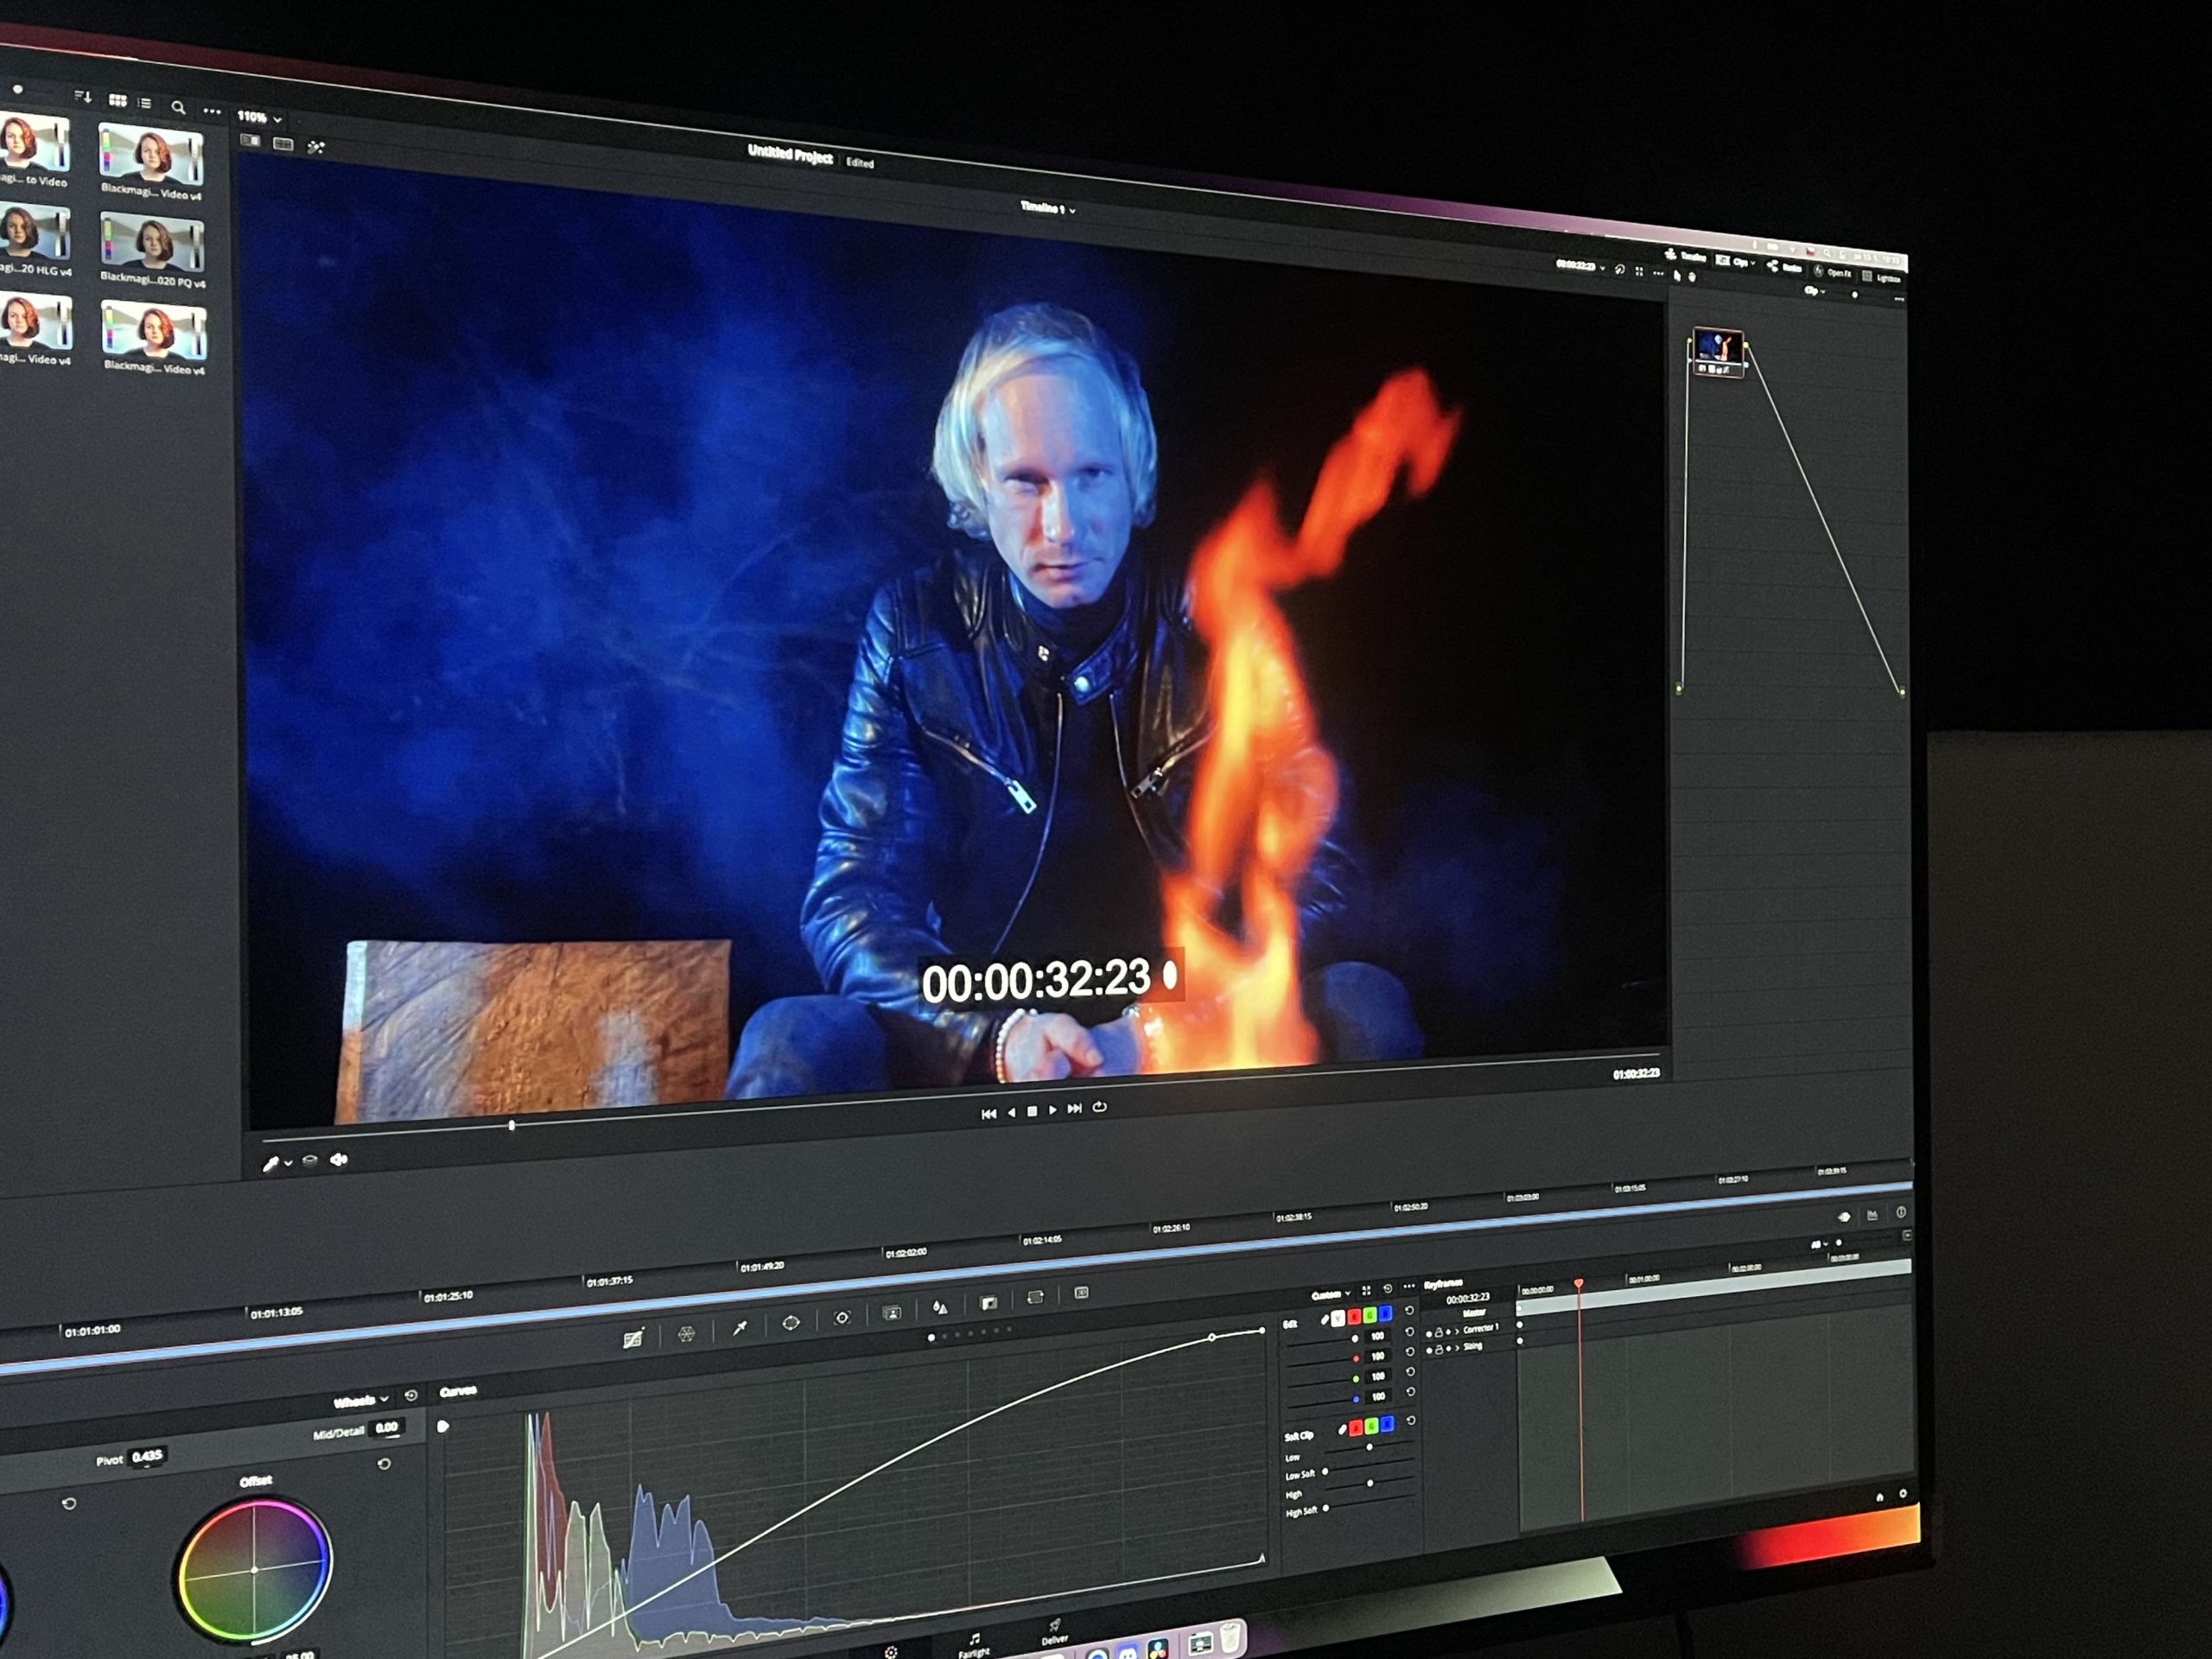2212x1659 pixels.
Task: Open the 3D stereoscopic palette
Action: (1081, 1293)
